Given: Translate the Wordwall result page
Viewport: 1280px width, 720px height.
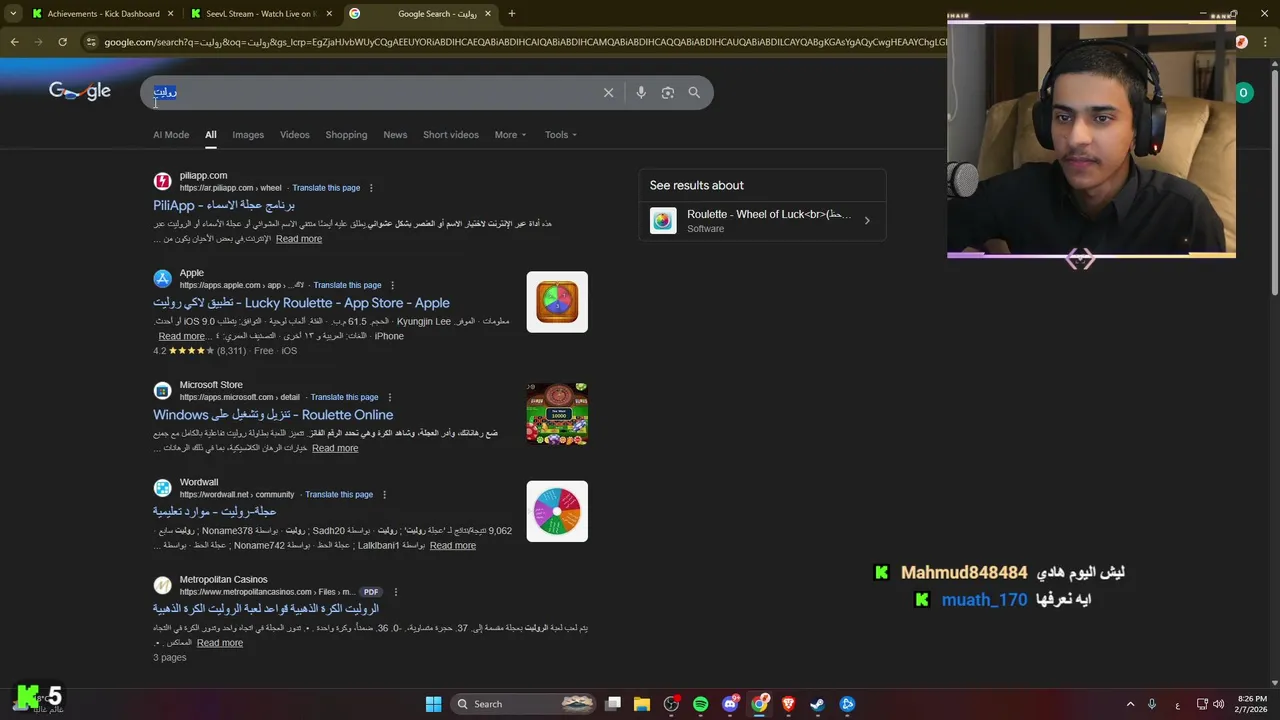Looking at the screenshot, I should (339, 494).
